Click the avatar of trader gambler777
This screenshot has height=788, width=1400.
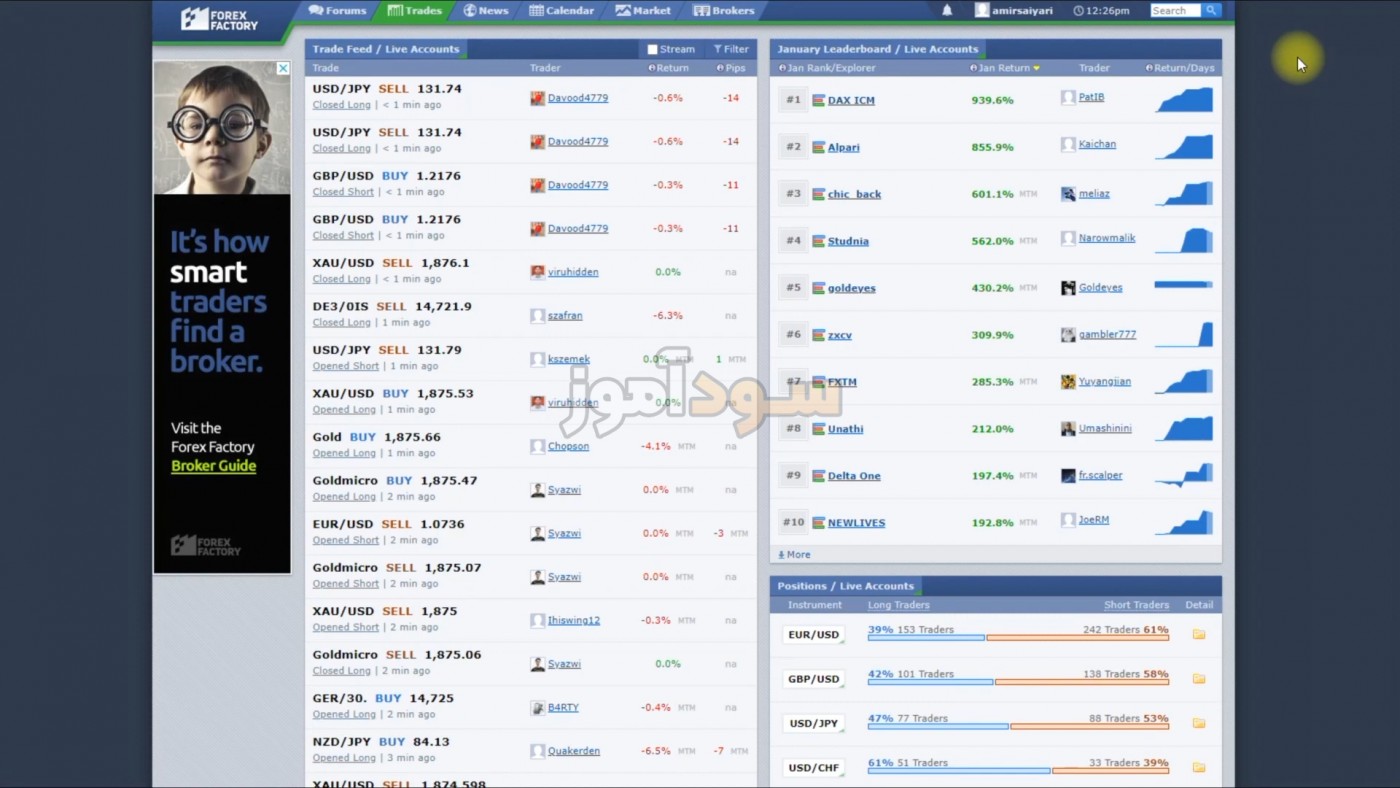point(1068,335)
